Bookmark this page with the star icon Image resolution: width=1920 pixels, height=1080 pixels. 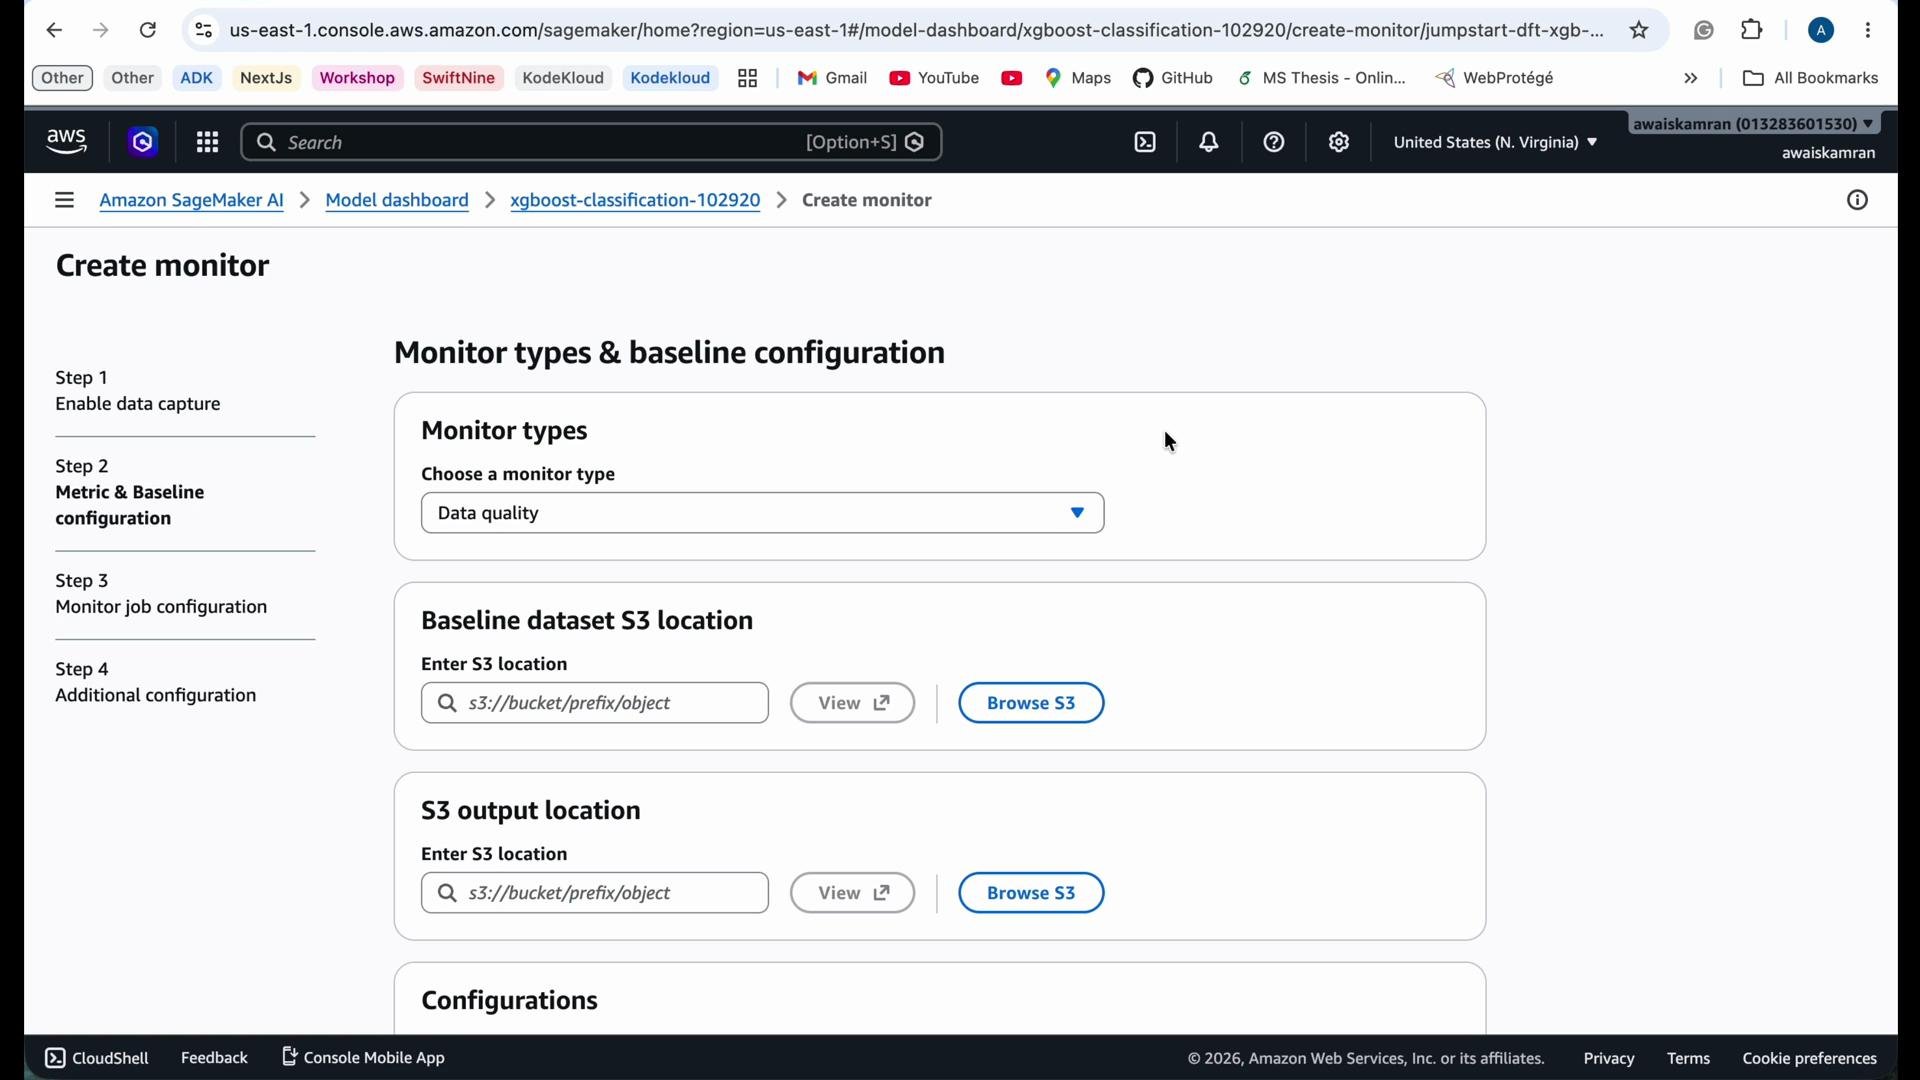click(x=1639, y=31)
